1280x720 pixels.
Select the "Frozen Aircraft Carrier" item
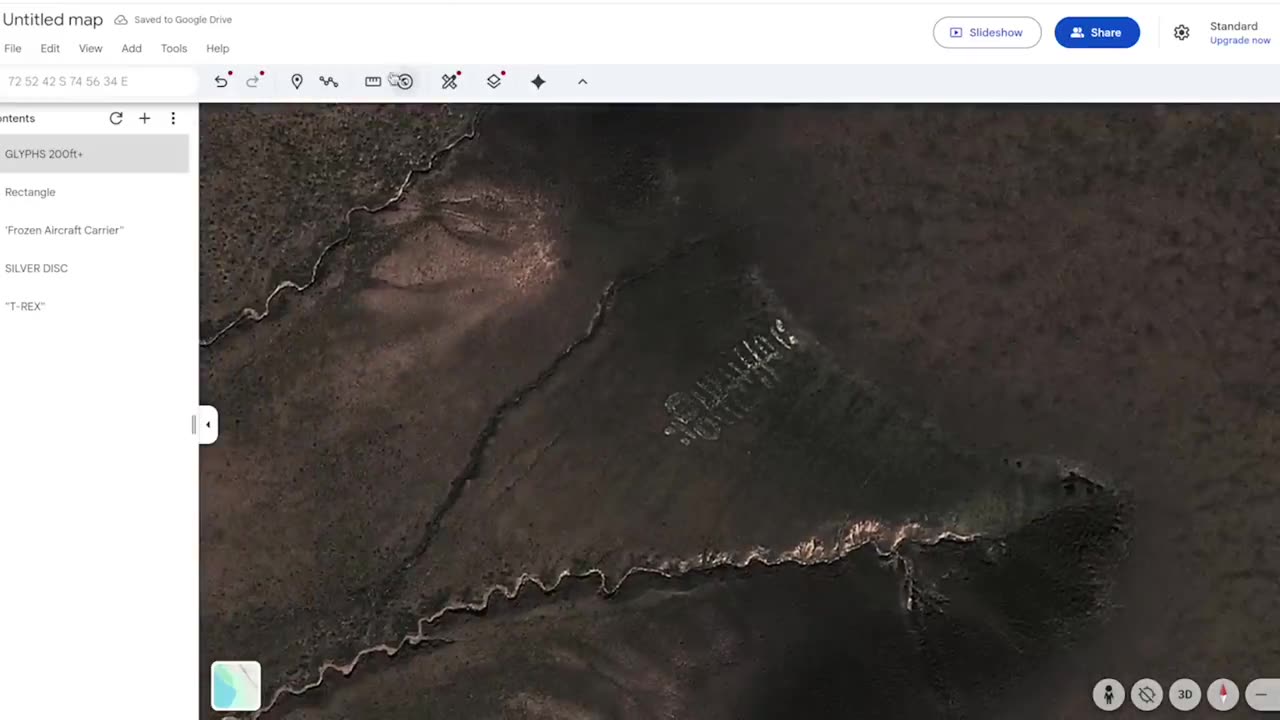click(94, 230)
